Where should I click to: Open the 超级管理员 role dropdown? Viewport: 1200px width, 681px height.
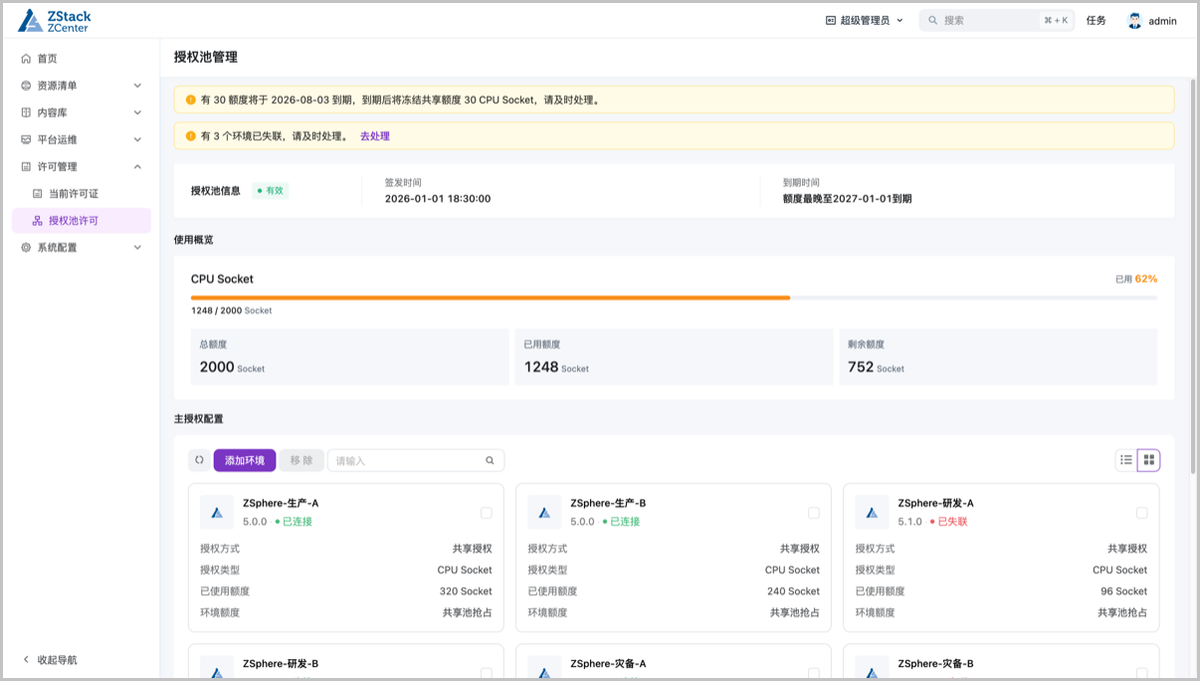pos(865,20)
